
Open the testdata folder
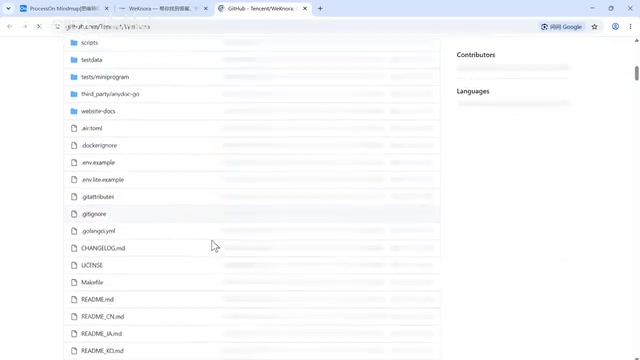click(x=91, y=60)
